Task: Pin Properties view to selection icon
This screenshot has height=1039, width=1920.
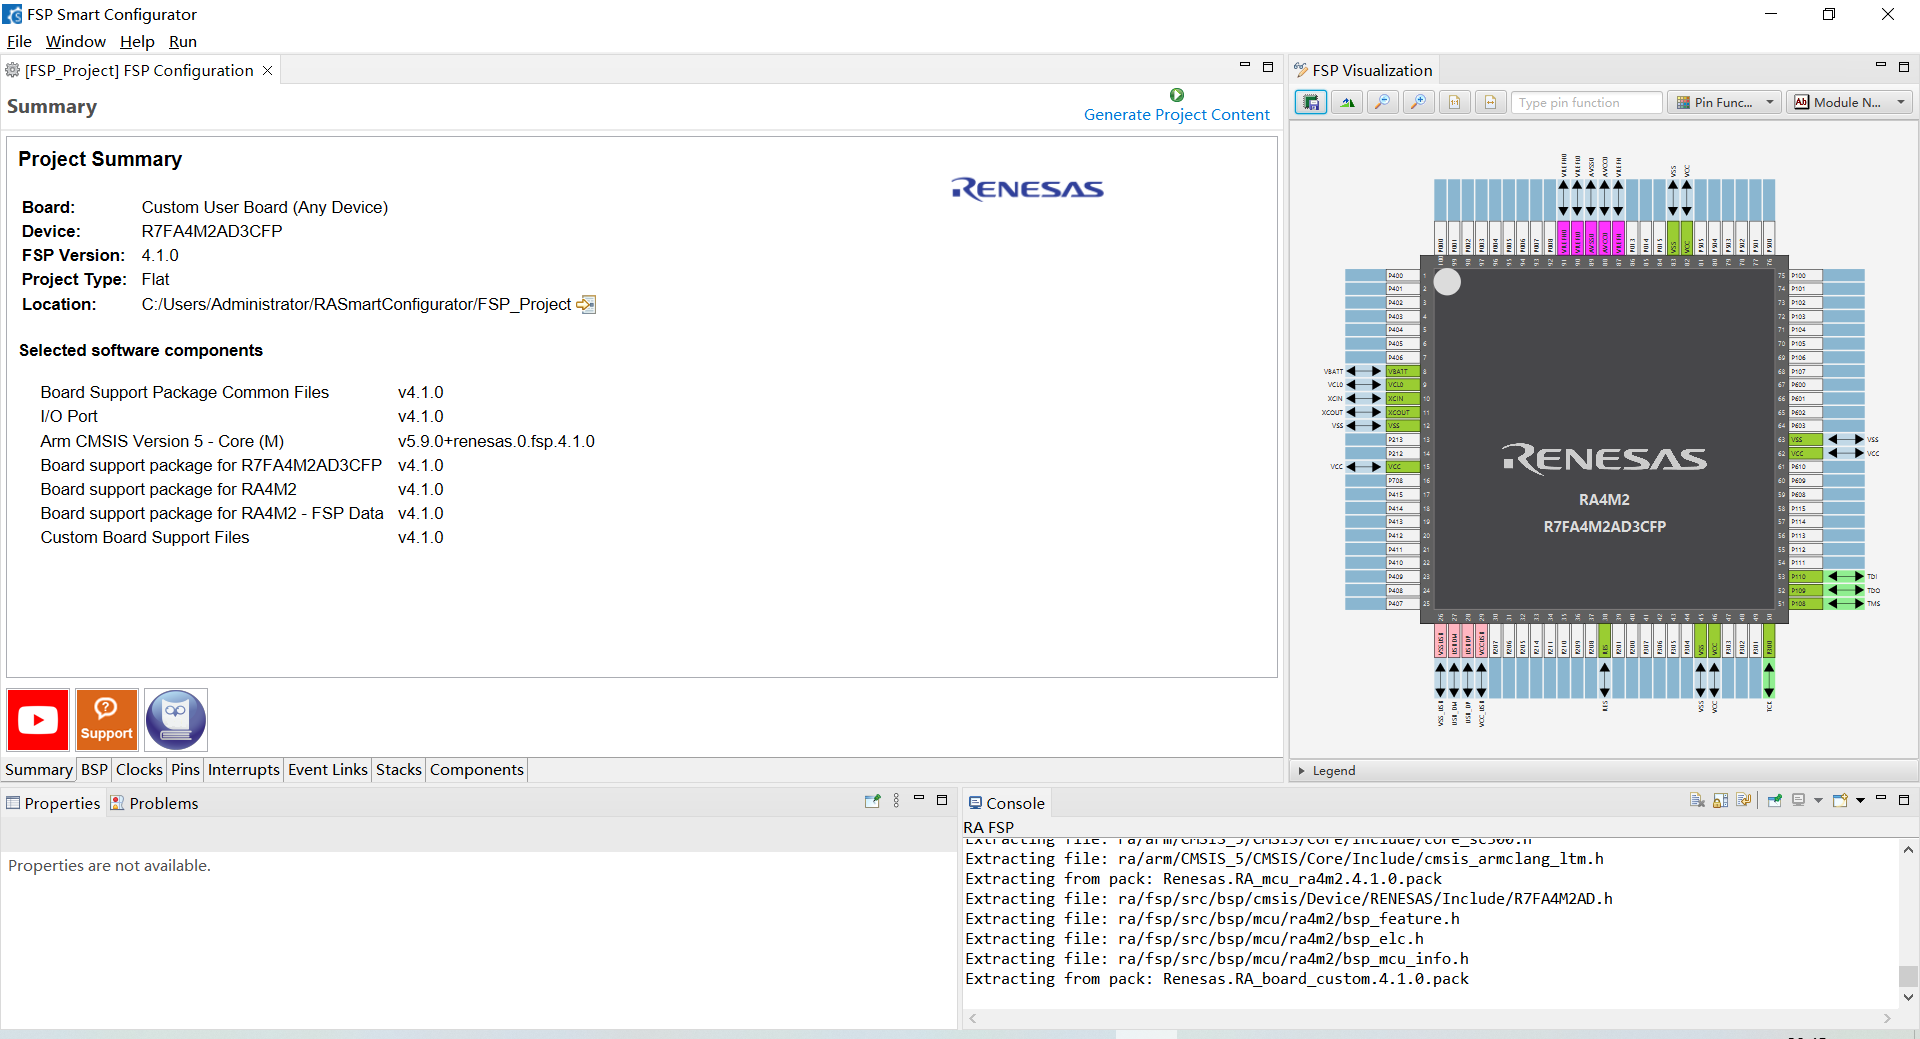Action: tap(873, 801)
